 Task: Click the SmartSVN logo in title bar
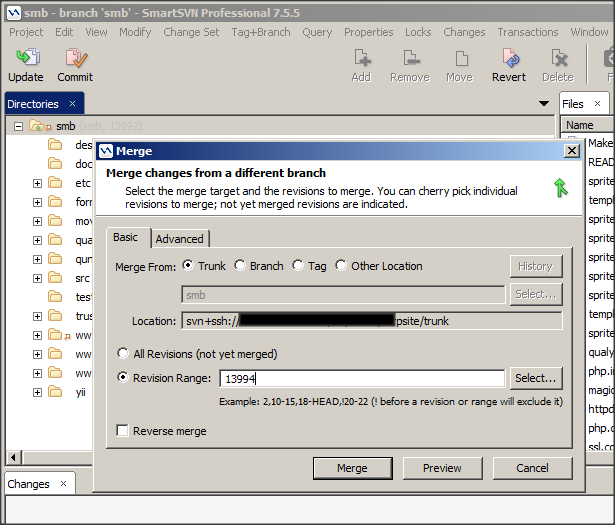coord(14,13)
